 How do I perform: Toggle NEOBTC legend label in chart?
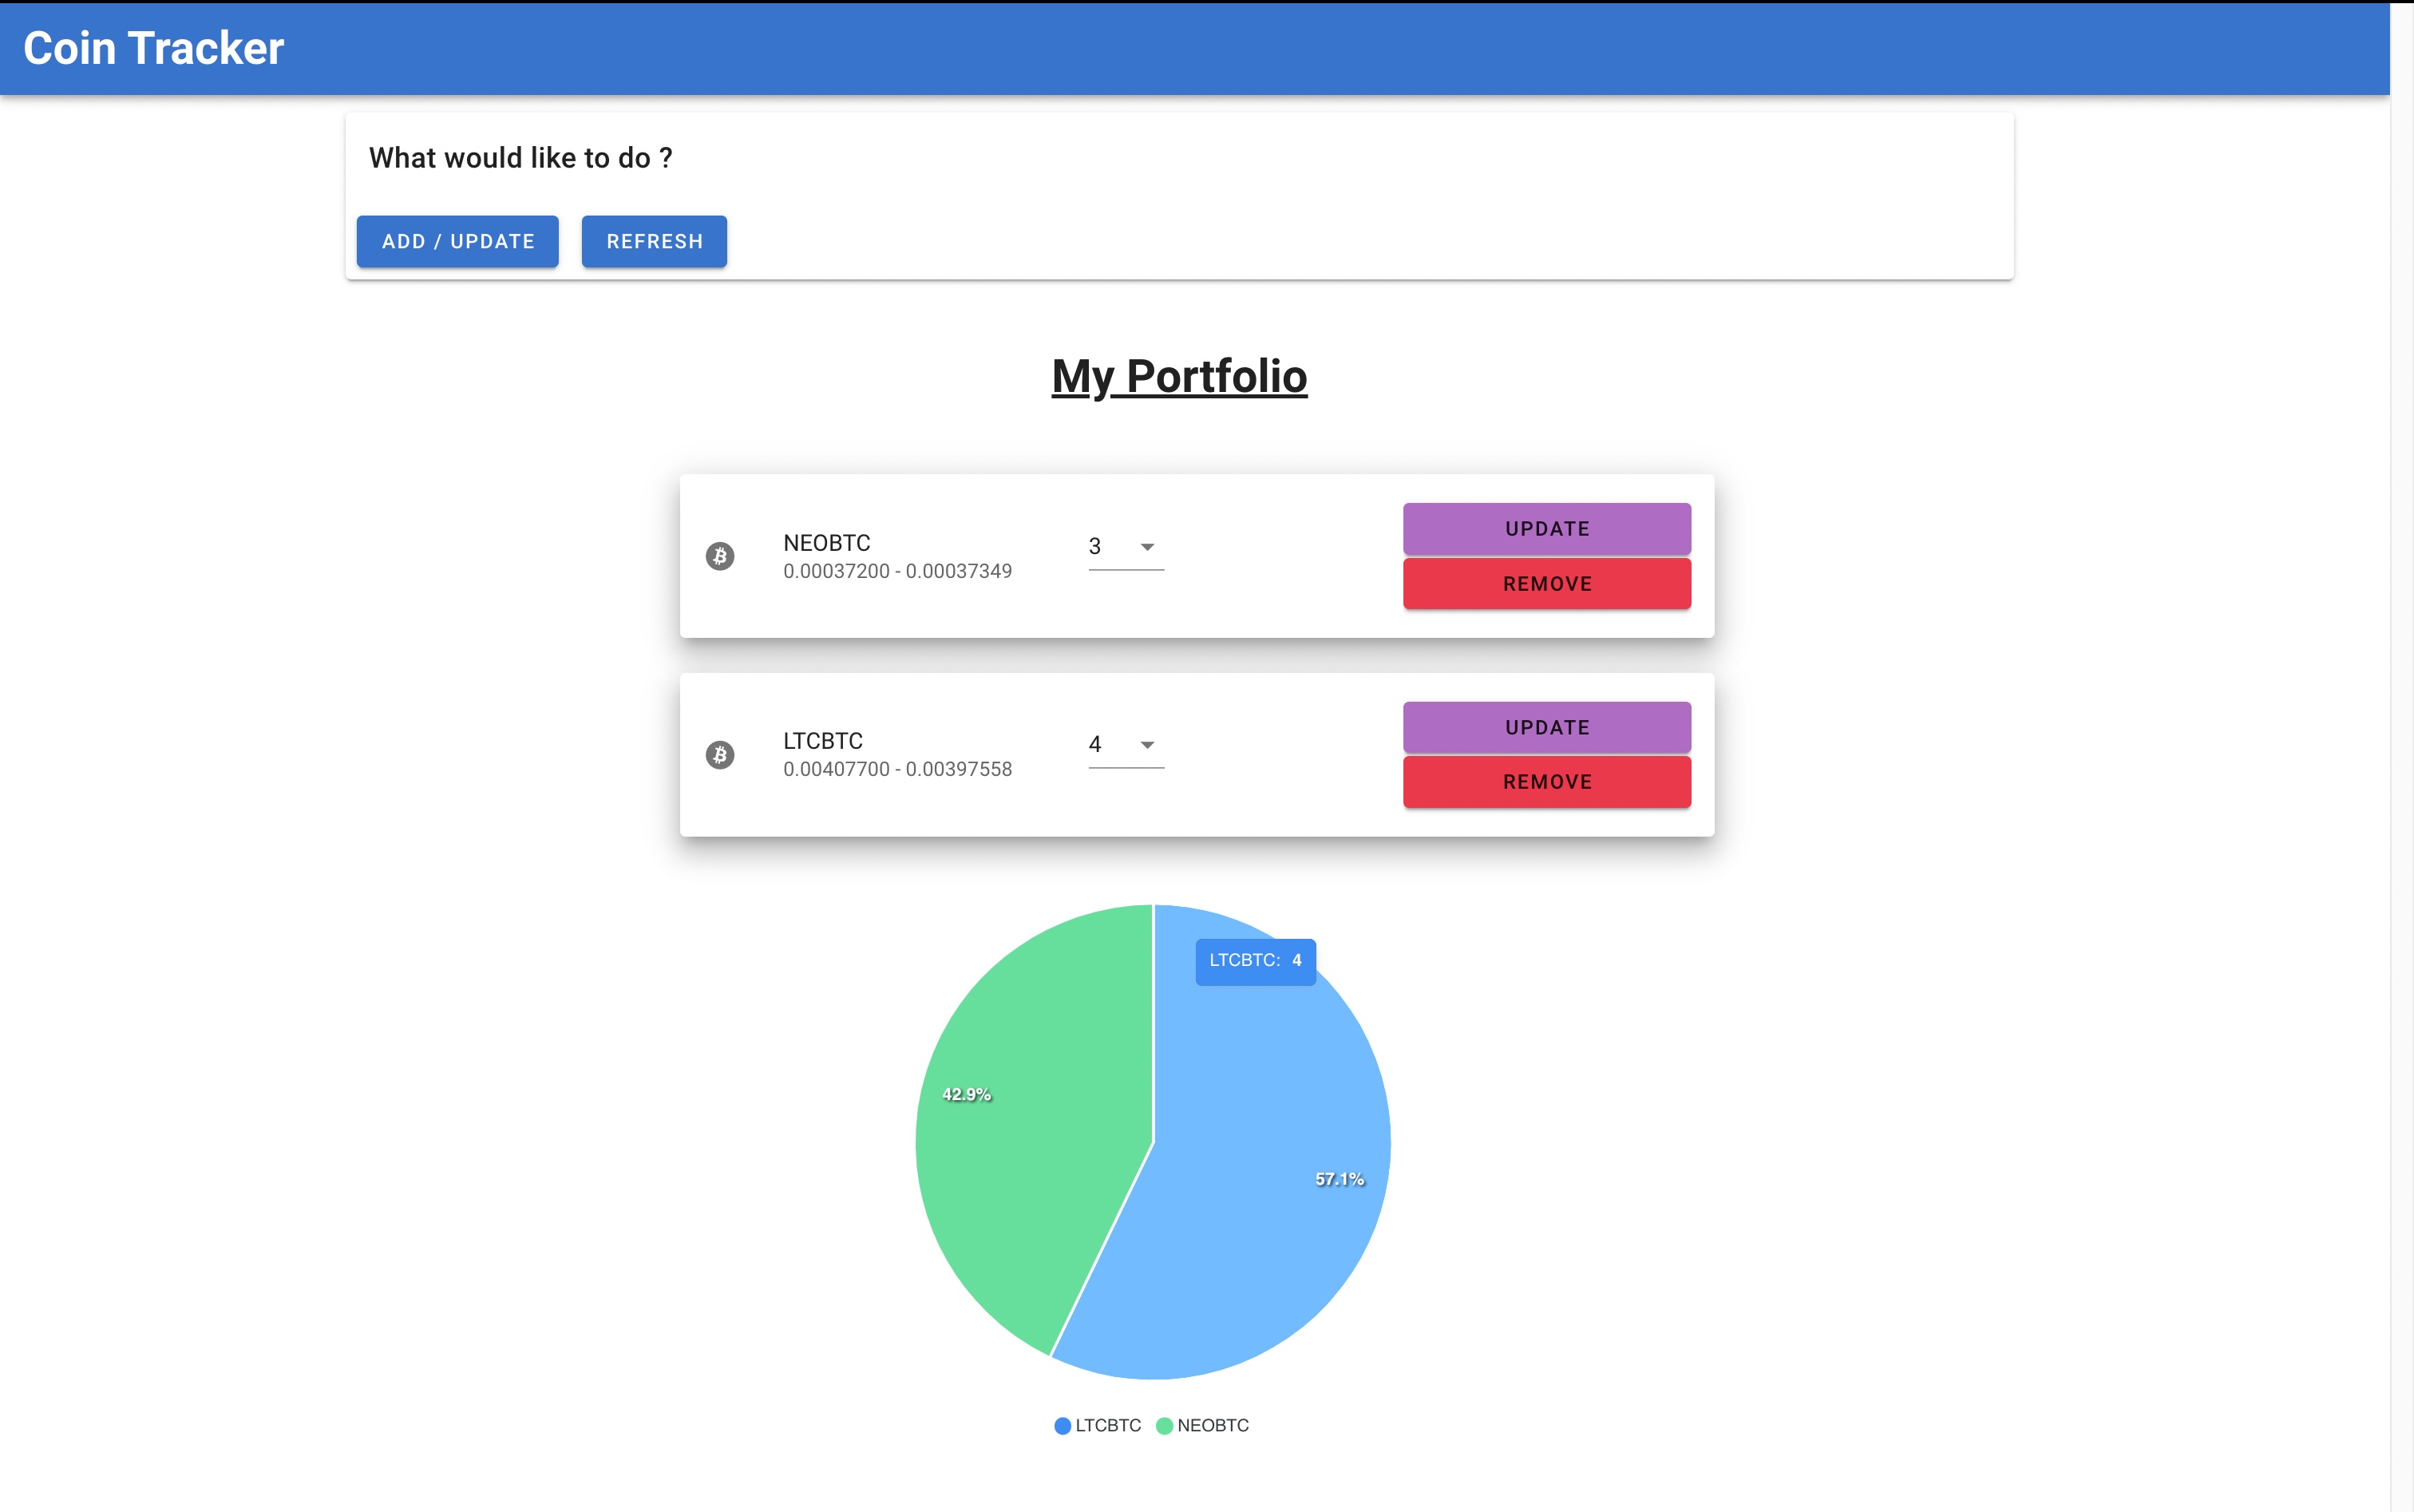click(x=1213, y=1426)
